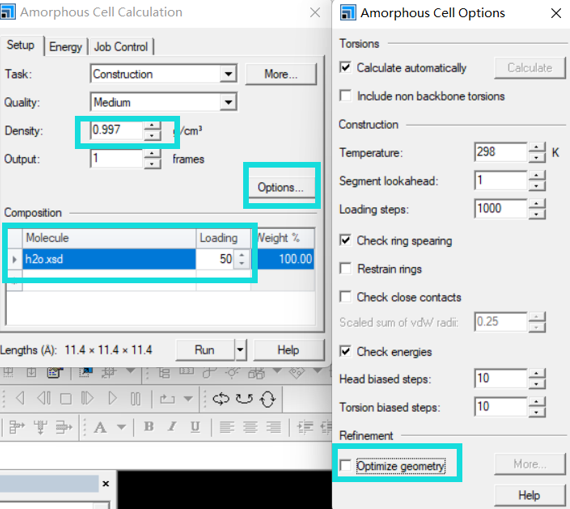Click the More... button beside Task
This screenshot has height=509, width=570.
281,74
